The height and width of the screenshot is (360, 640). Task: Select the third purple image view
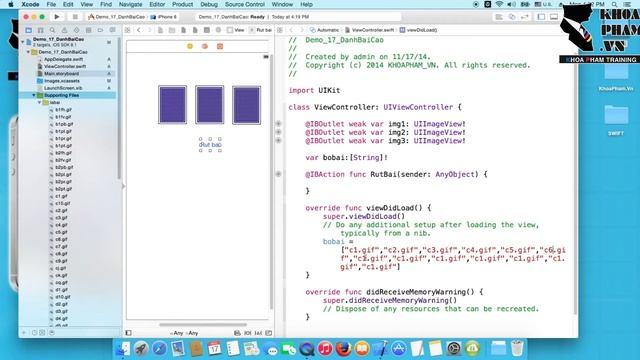[x=247, y=105]
